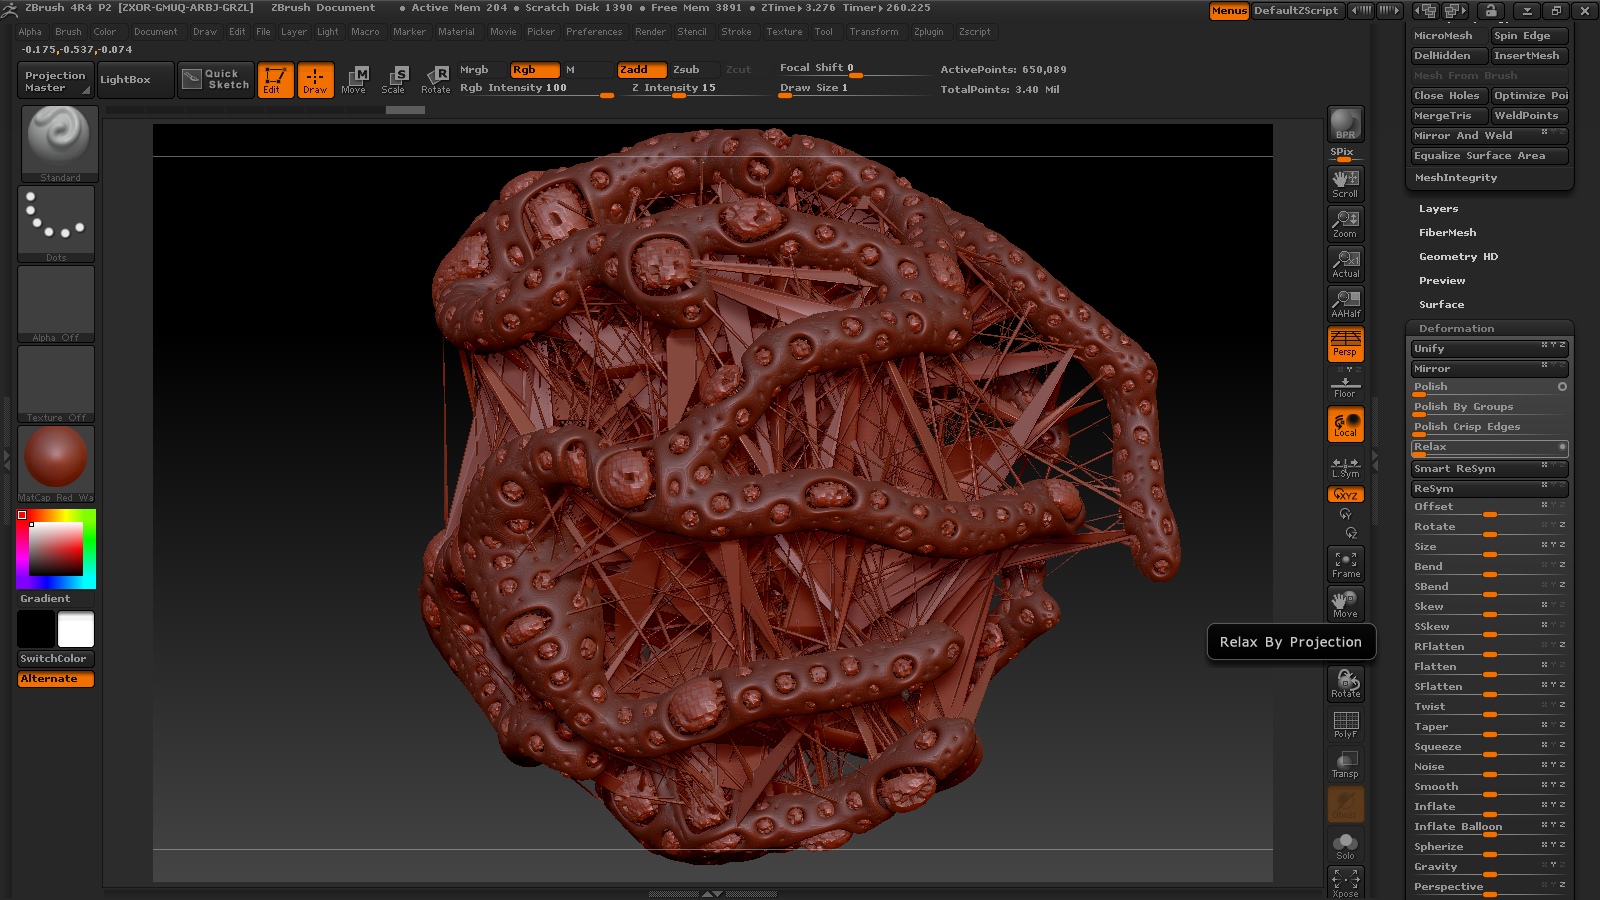Select the Scroll canvas tool
Viewport: 1600px width, 900px height.
pos(1345,183)
